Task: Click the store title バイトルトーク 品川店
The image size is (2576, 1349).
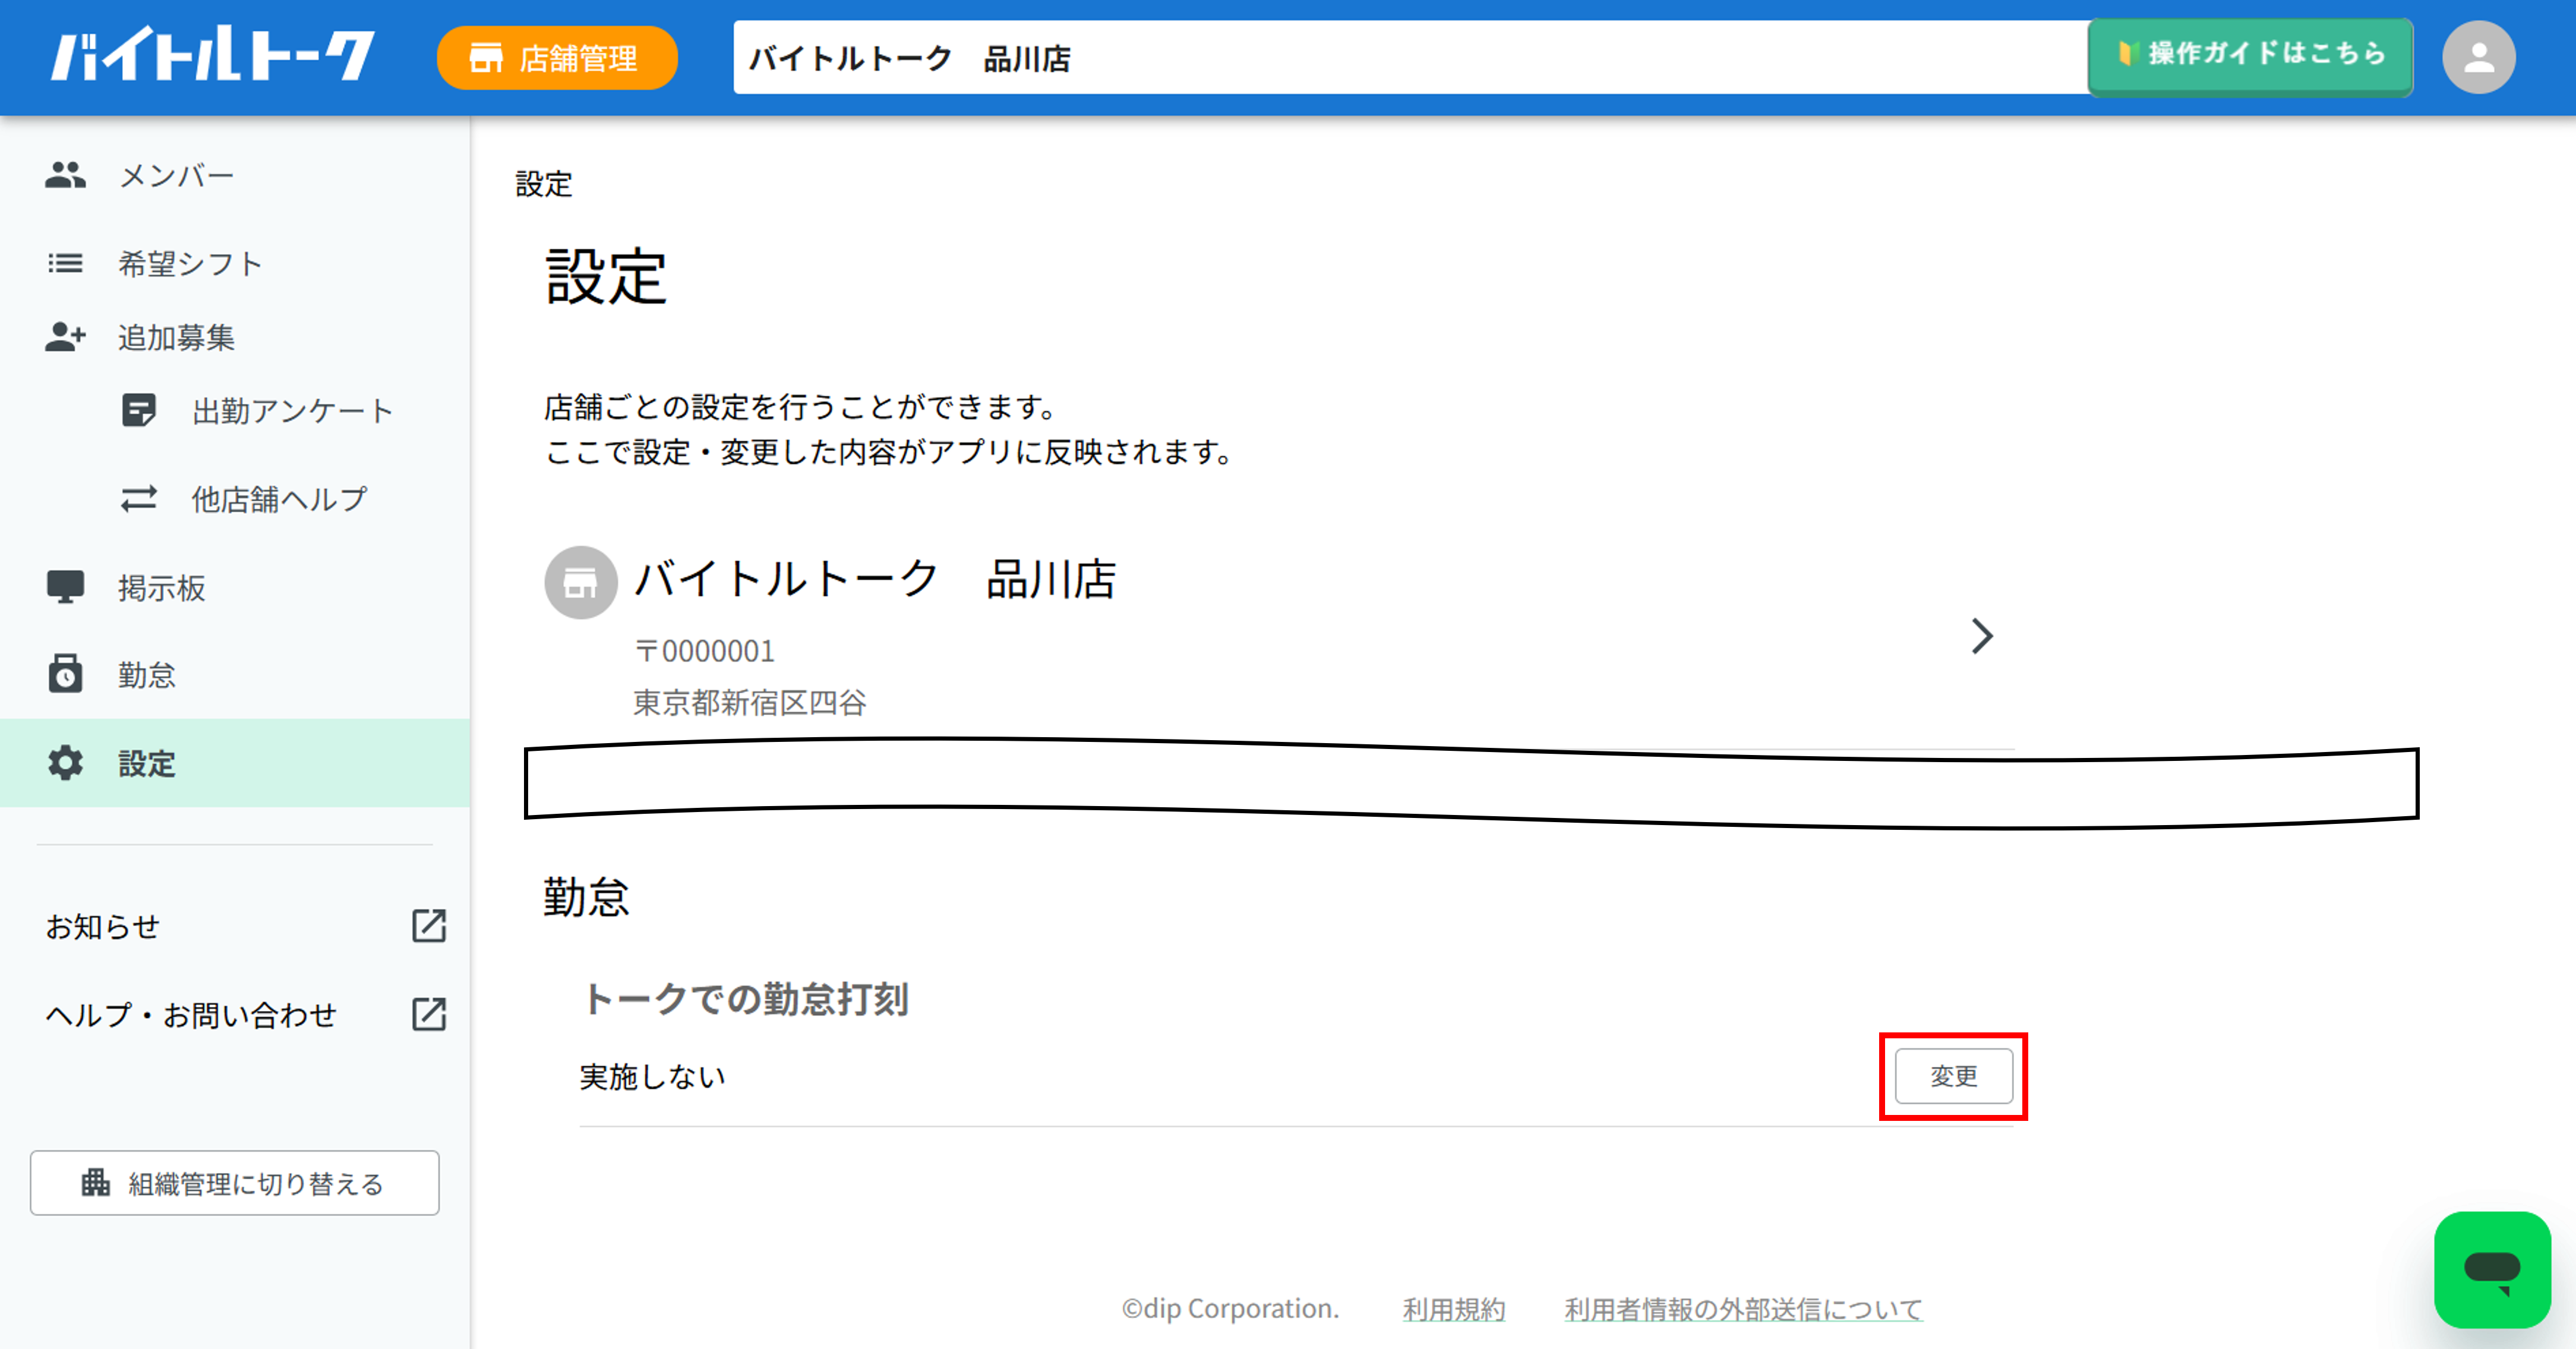Action: click(x=876, y=579)
